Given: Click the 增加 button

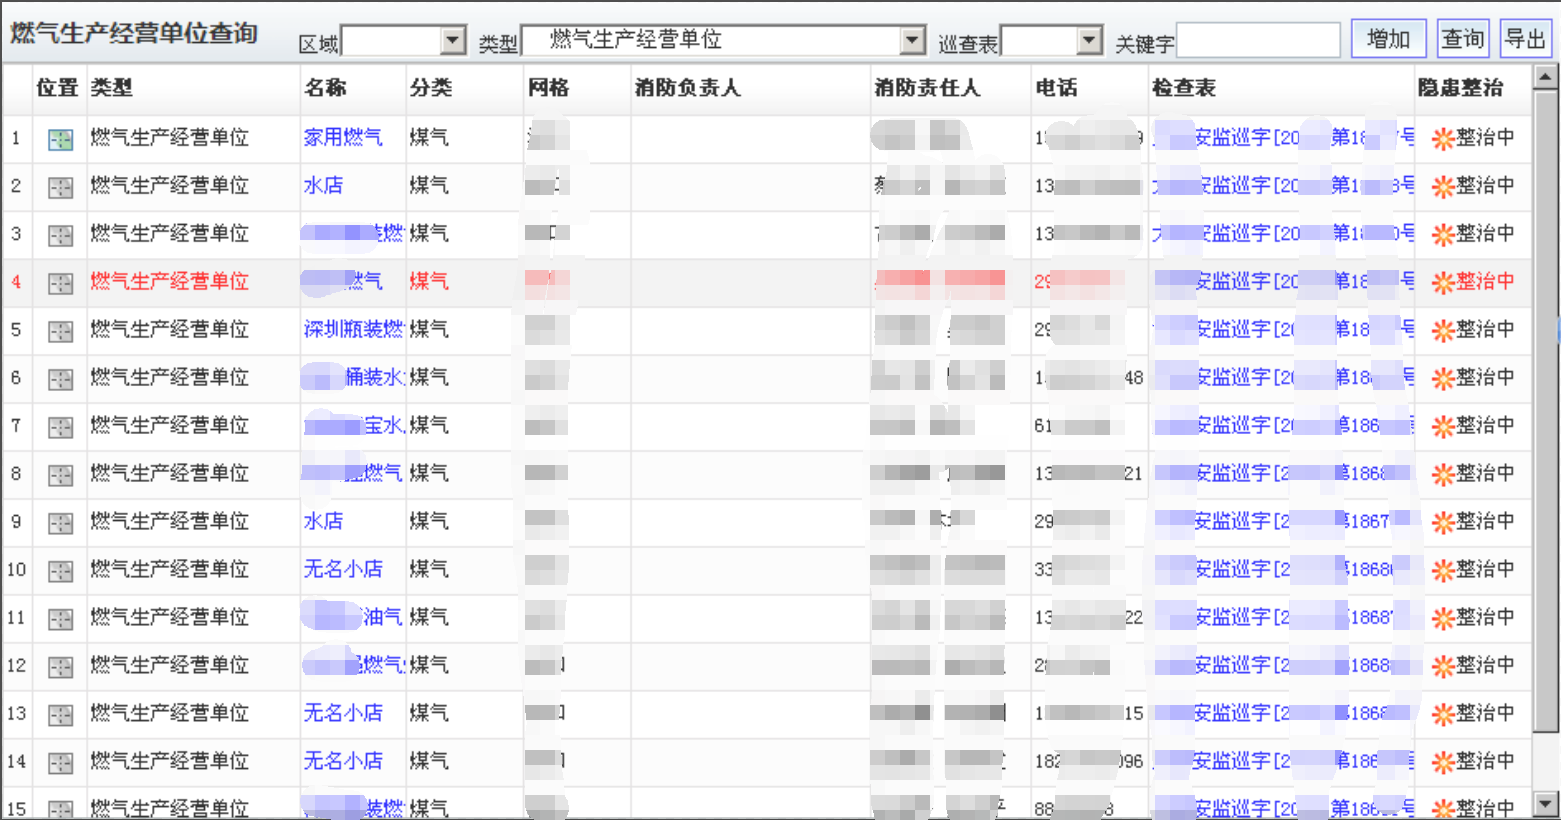Looking at the screenshot, I should click(x=1388, y=39).
